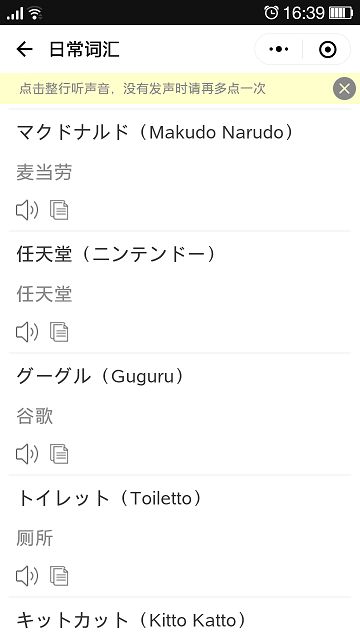This screenshot has height=640, width=360.
Task: Dismiss the yellow hint banner
Action: pyautogui.click(x=344, y=88)
